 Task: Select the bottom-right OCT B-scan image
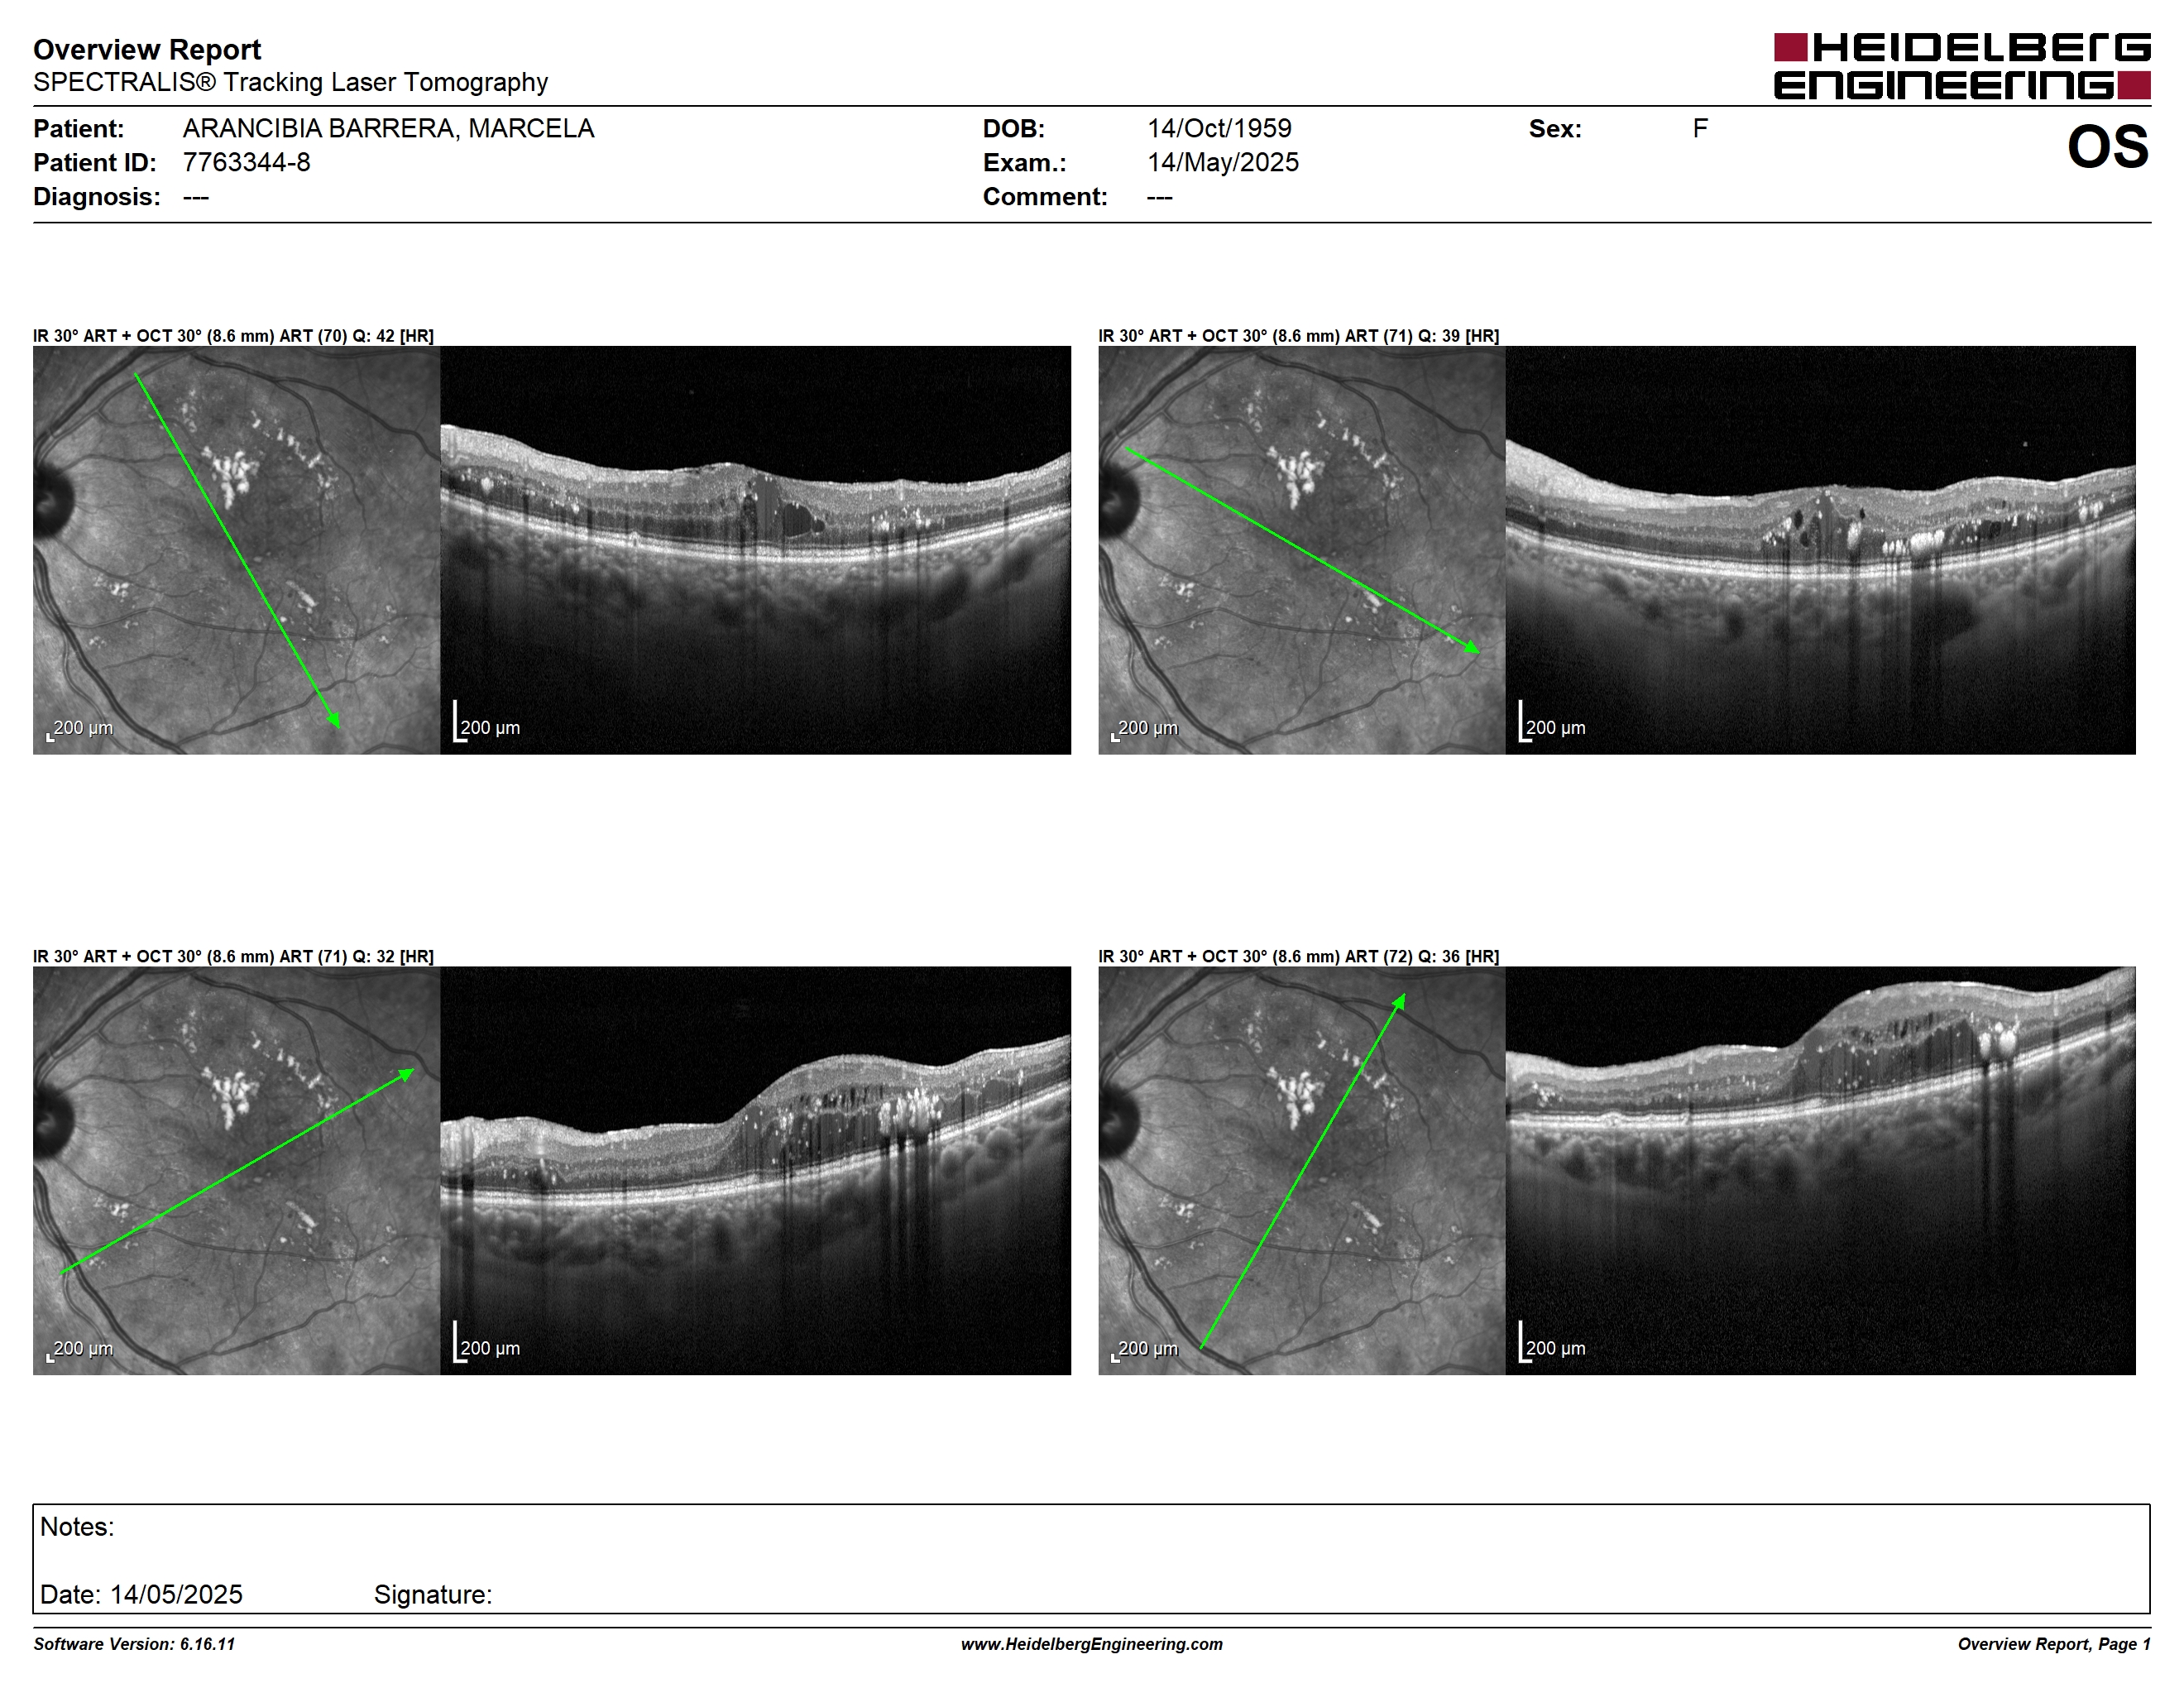1821,1170
